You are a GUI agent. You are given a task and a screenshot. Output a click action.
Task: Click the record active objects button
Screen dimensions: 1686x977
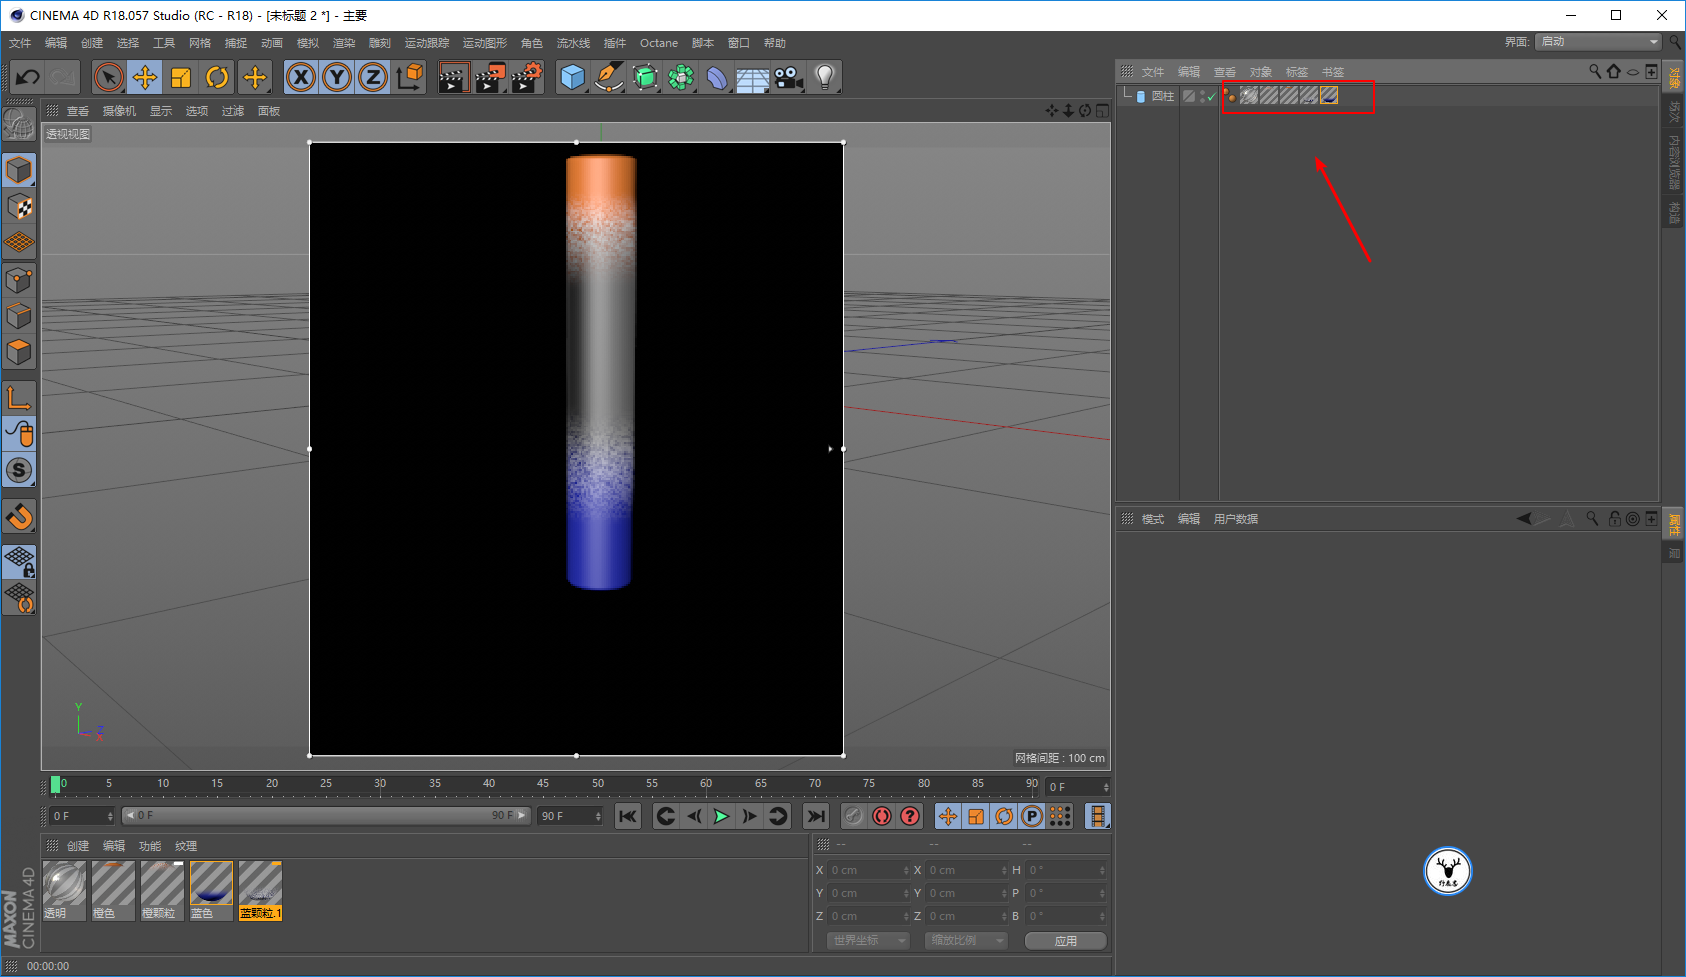853,817
